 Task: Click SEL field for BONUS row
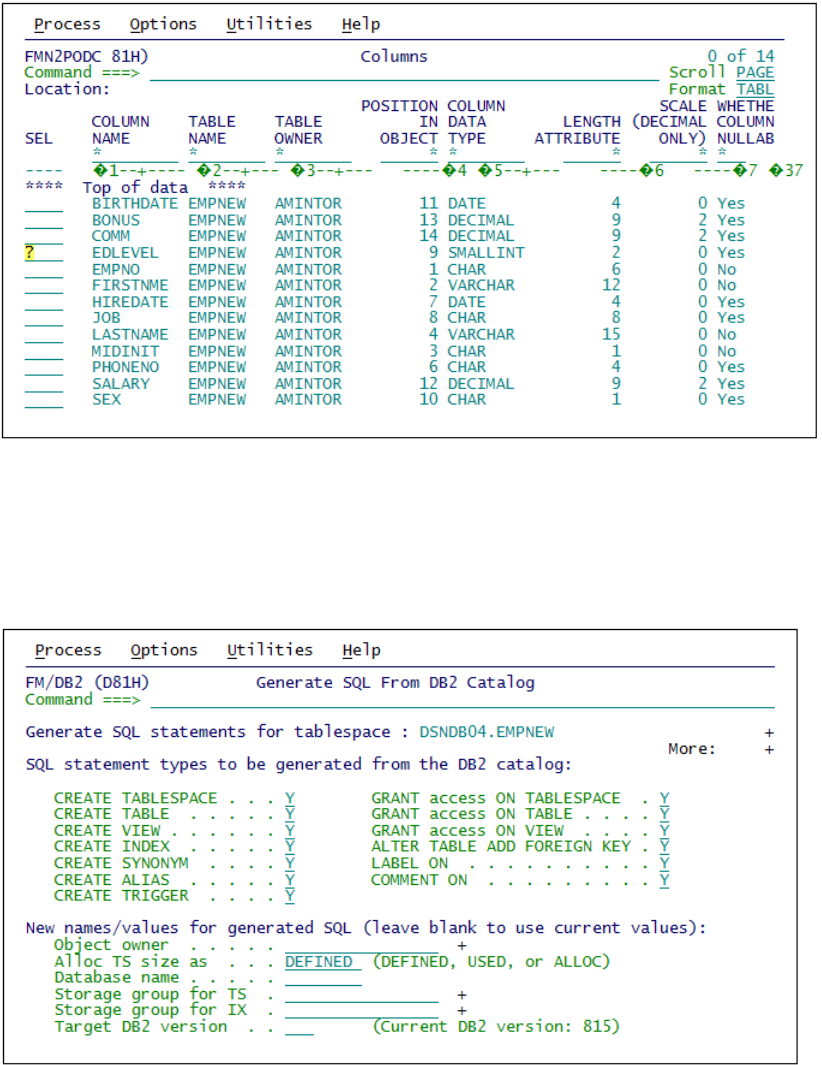[43, 220]
